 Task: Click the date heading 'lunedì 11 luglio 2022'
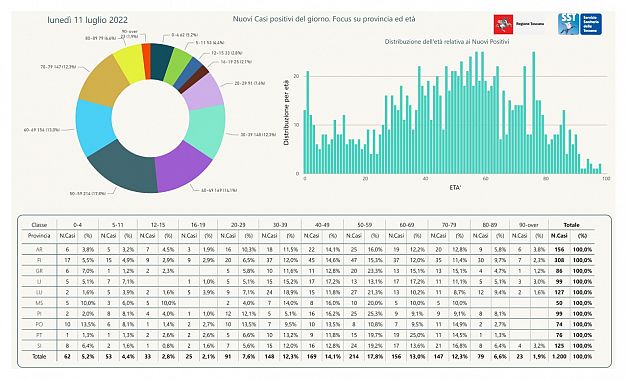(88, 20)
